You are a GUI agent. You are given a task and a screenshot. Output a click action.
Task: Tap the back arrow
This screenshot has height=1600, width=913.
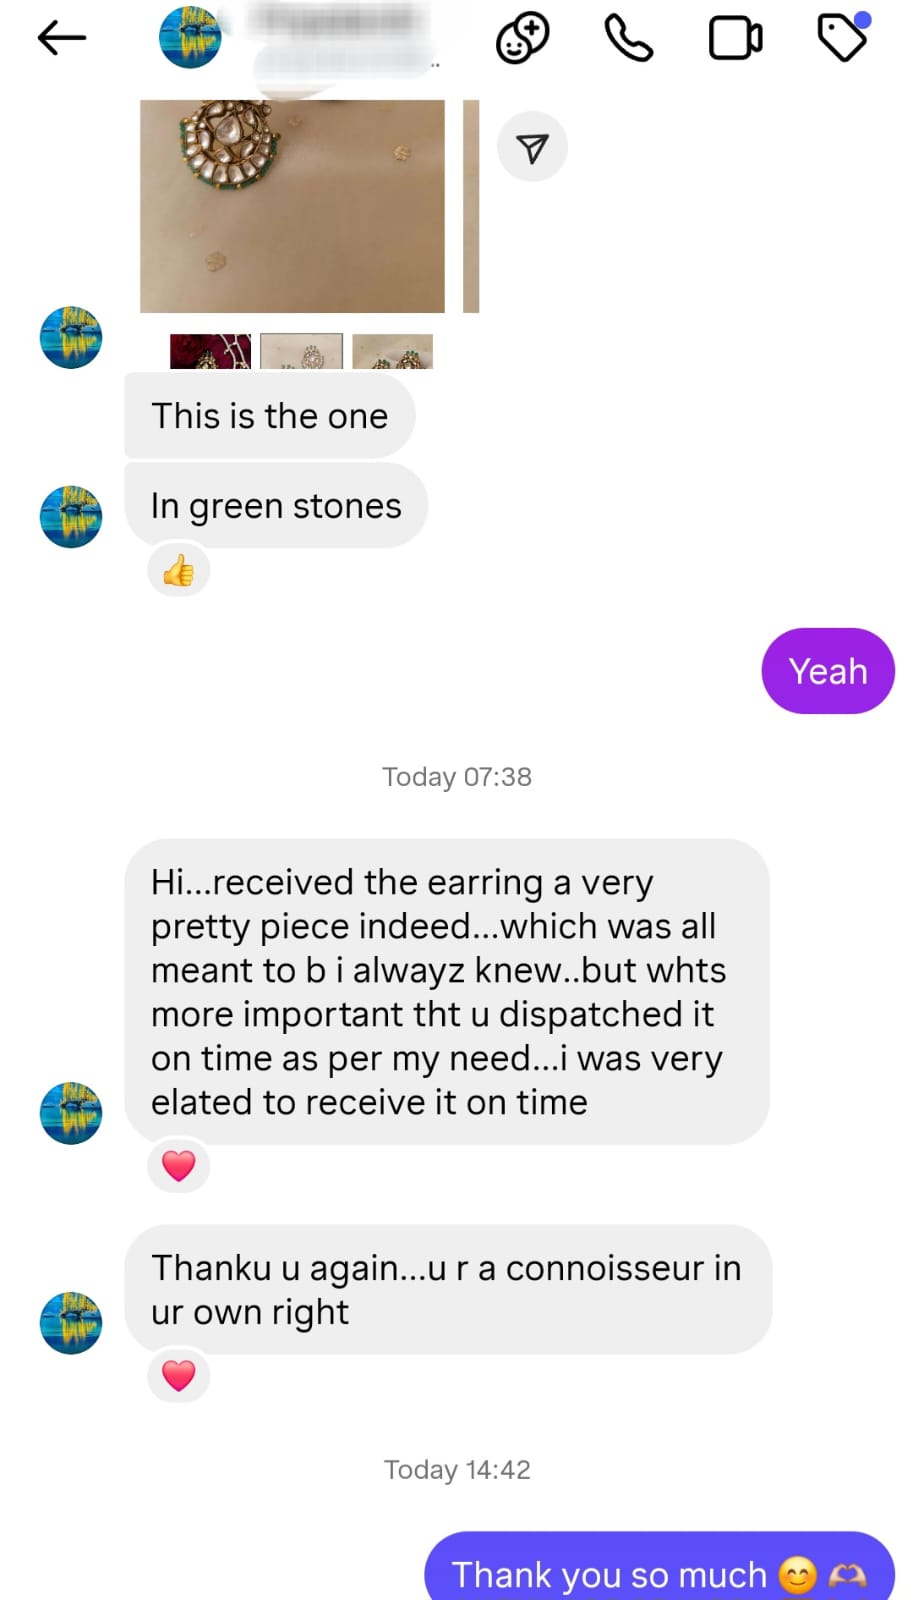point(62,39)
